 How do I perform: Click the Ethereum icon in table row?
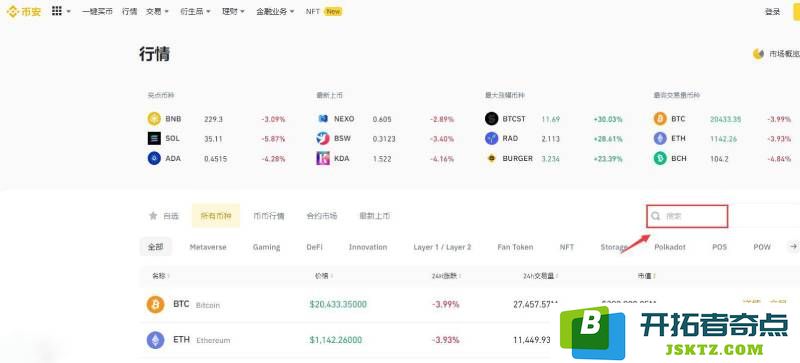(155, 340)
